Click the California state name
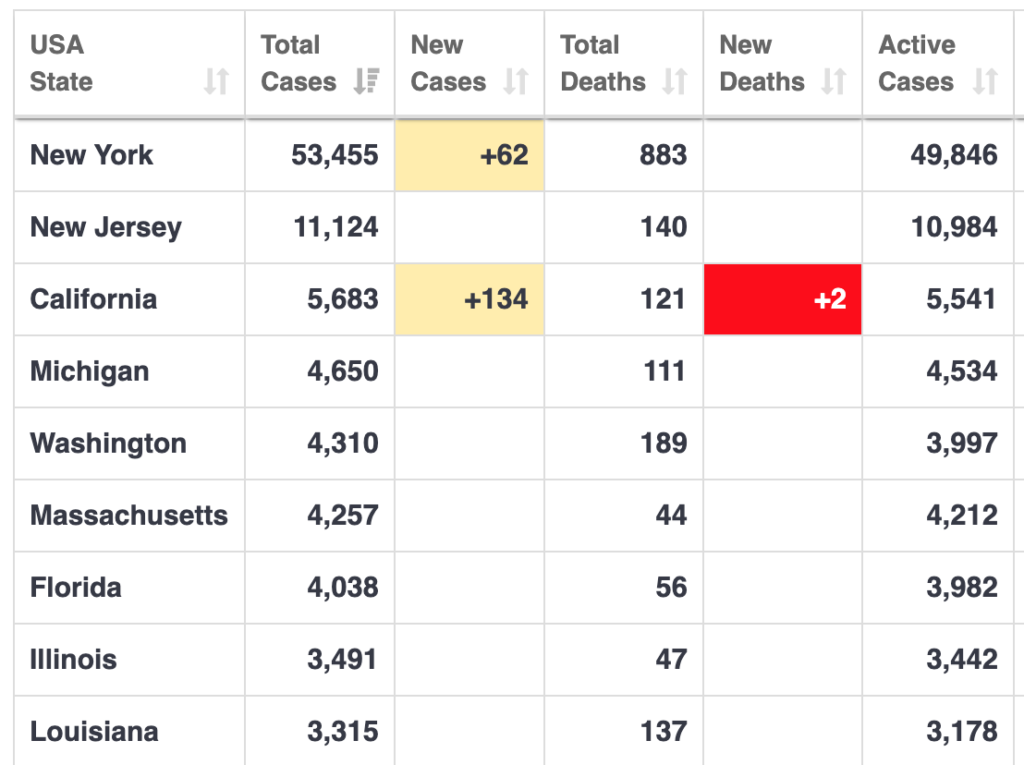 pos(94,299)
